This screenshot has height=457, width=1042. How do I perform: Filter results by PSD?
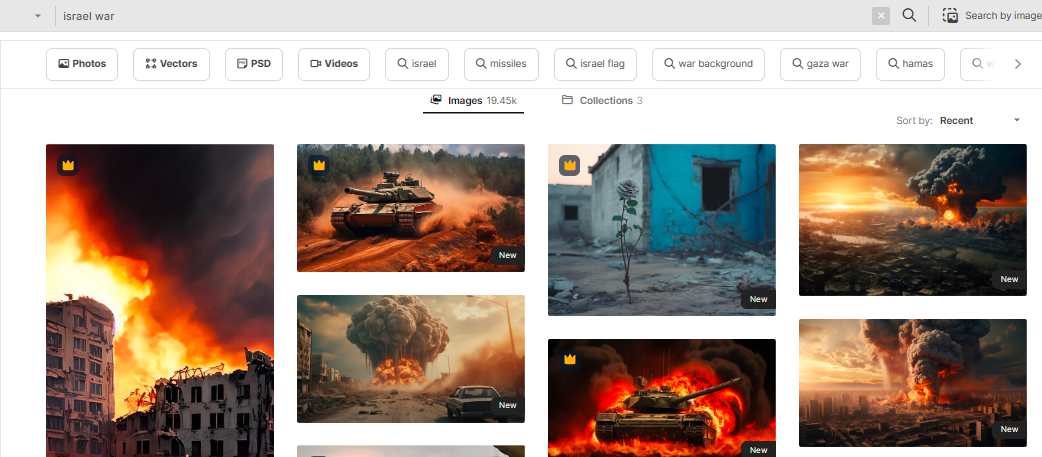254,64
